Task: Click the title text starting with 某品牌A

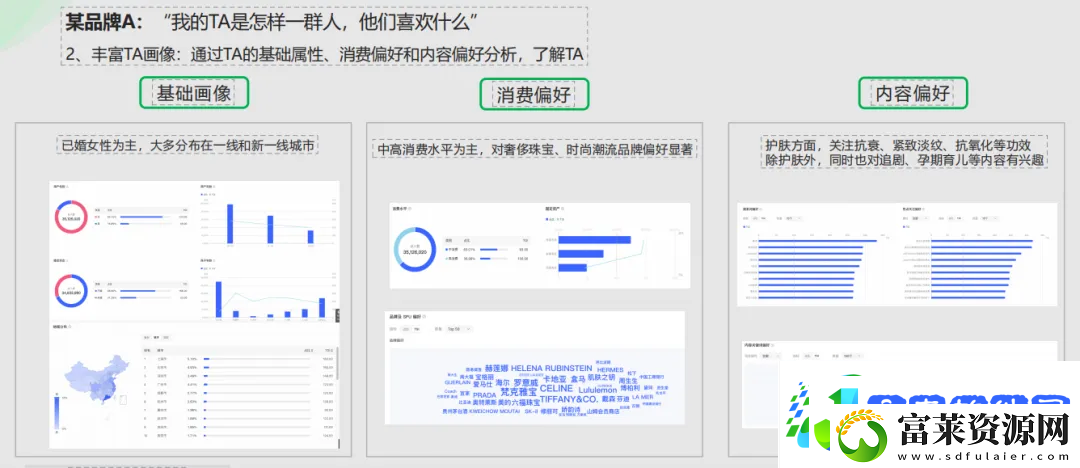Action: [271, 23]
